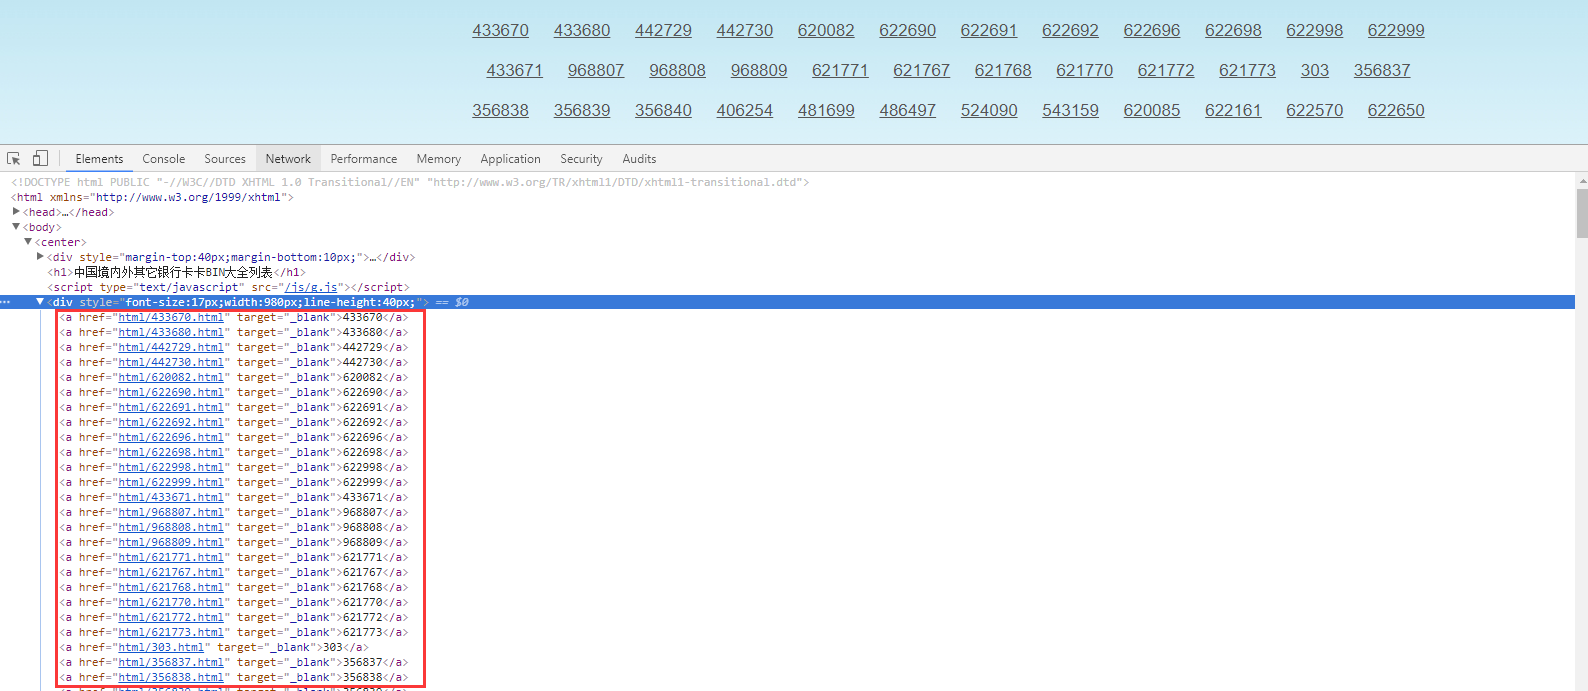Screen dimensions: 1588x691
Task: Click the 621772 page link
Action: [1166, 71]
